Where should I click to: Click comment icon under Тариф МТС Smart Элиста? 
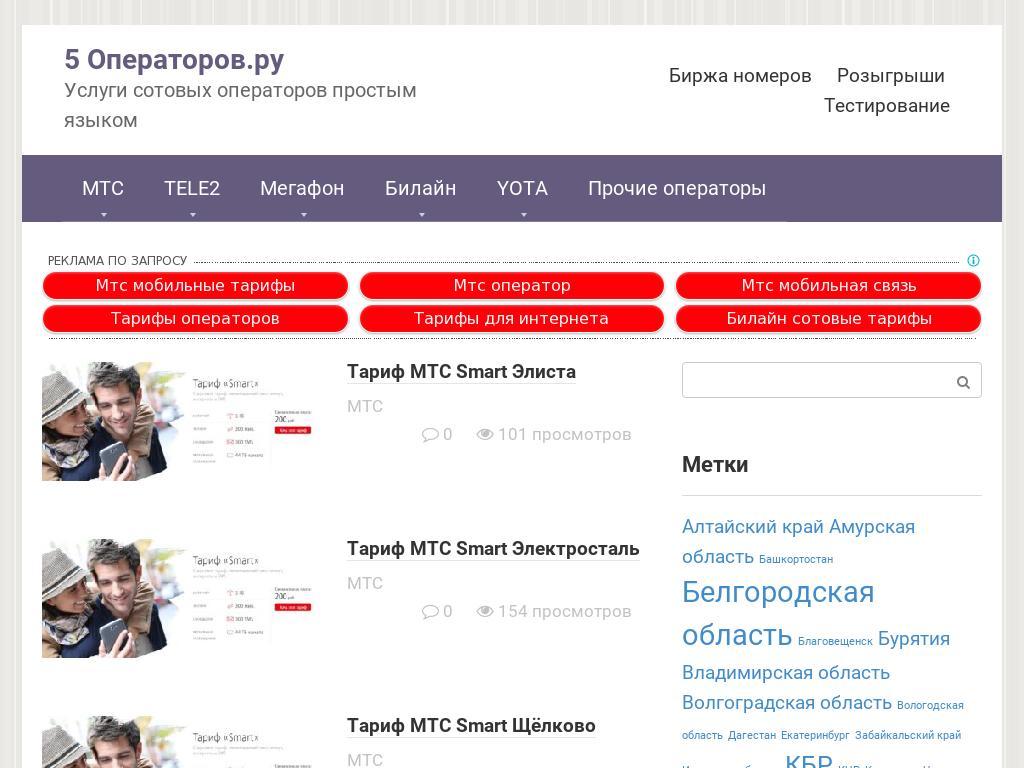click(x=430, y=435)
